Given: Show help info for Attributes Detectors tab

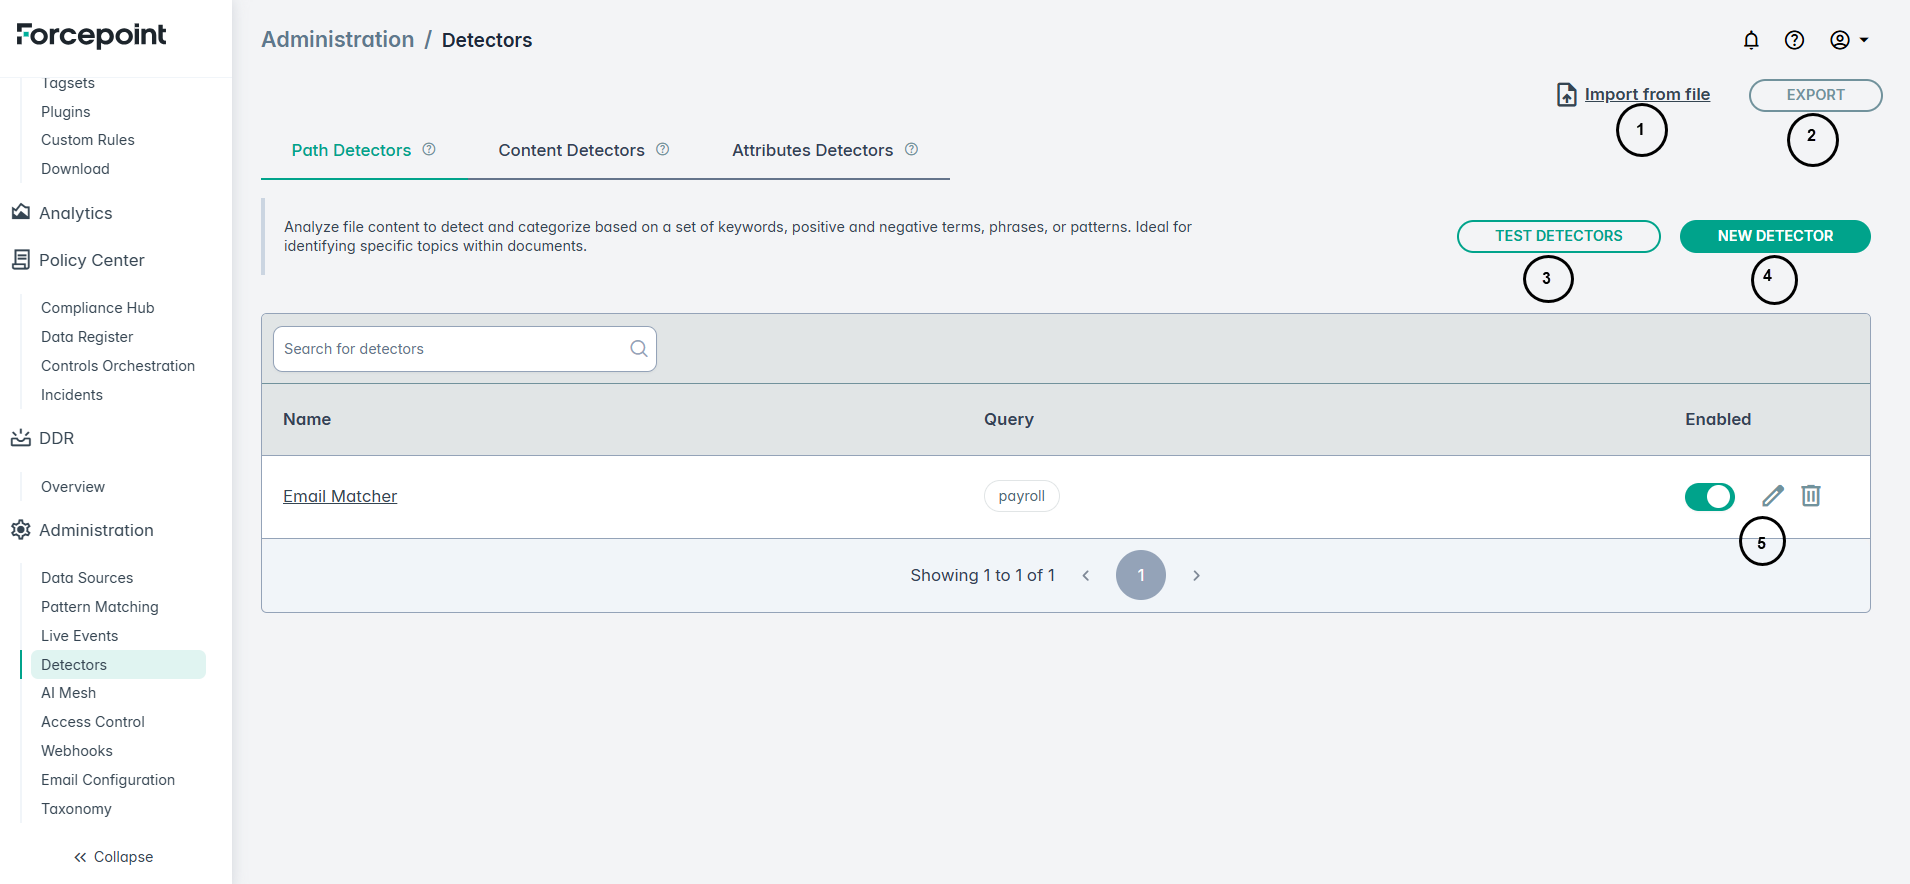Looking at the screenshot, I should [911, 150].
